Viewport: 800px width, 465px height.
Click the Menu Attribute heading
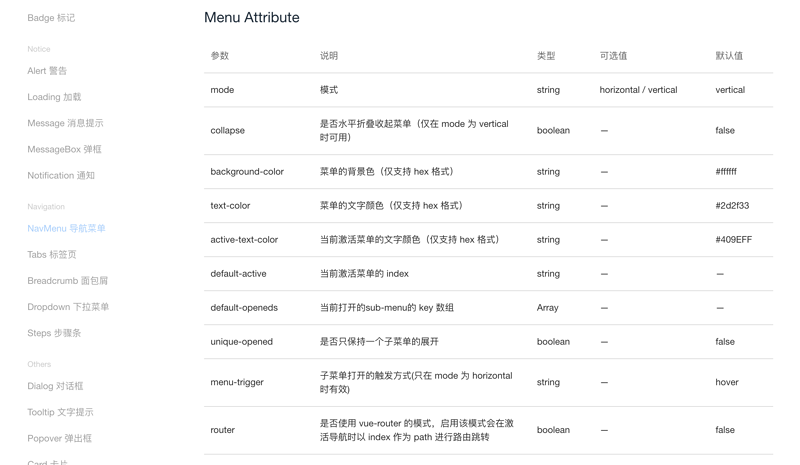point(252,17)
